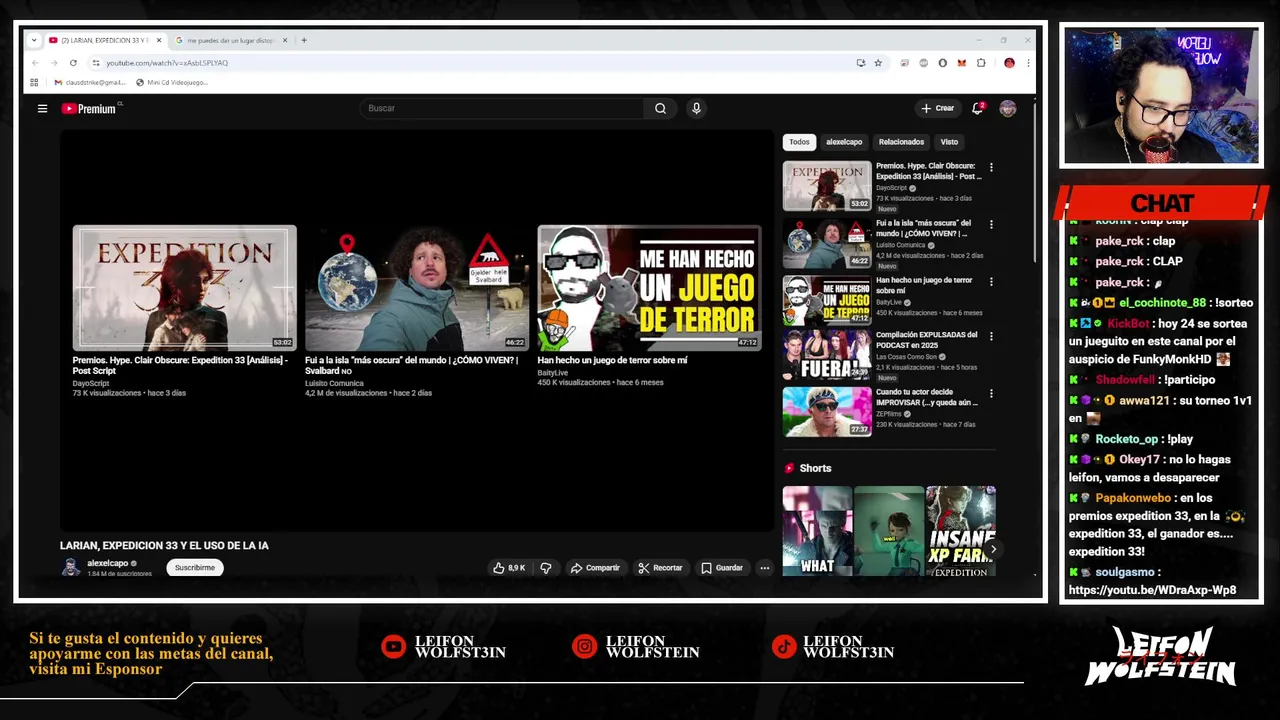Save video with the Guardar button
Screen dimensions: 1280x720
coord(722,568)
